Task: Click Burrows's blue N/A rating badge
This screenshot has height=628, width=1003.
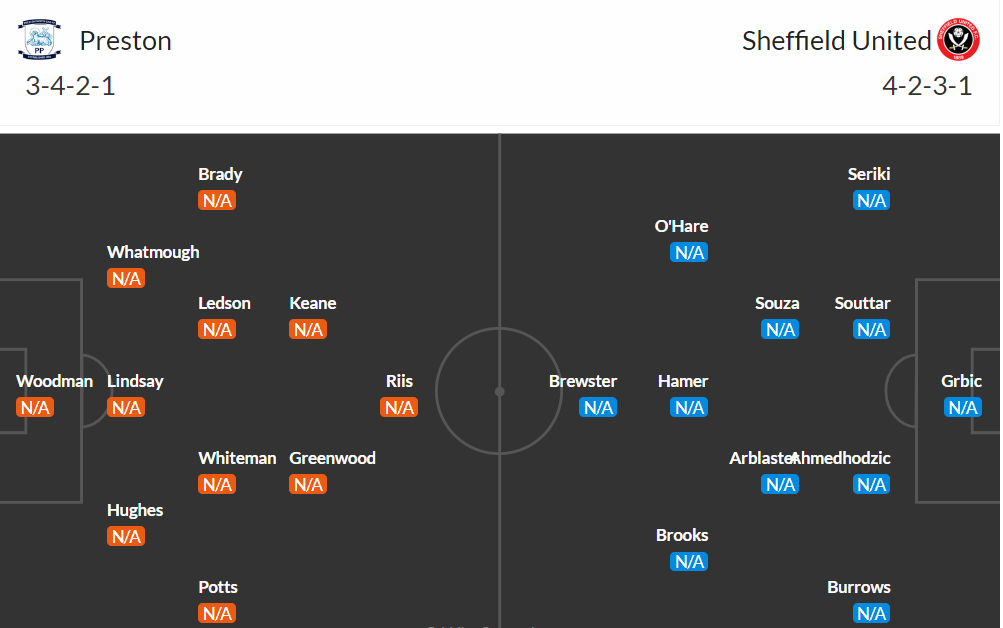Action: [871, 613]
